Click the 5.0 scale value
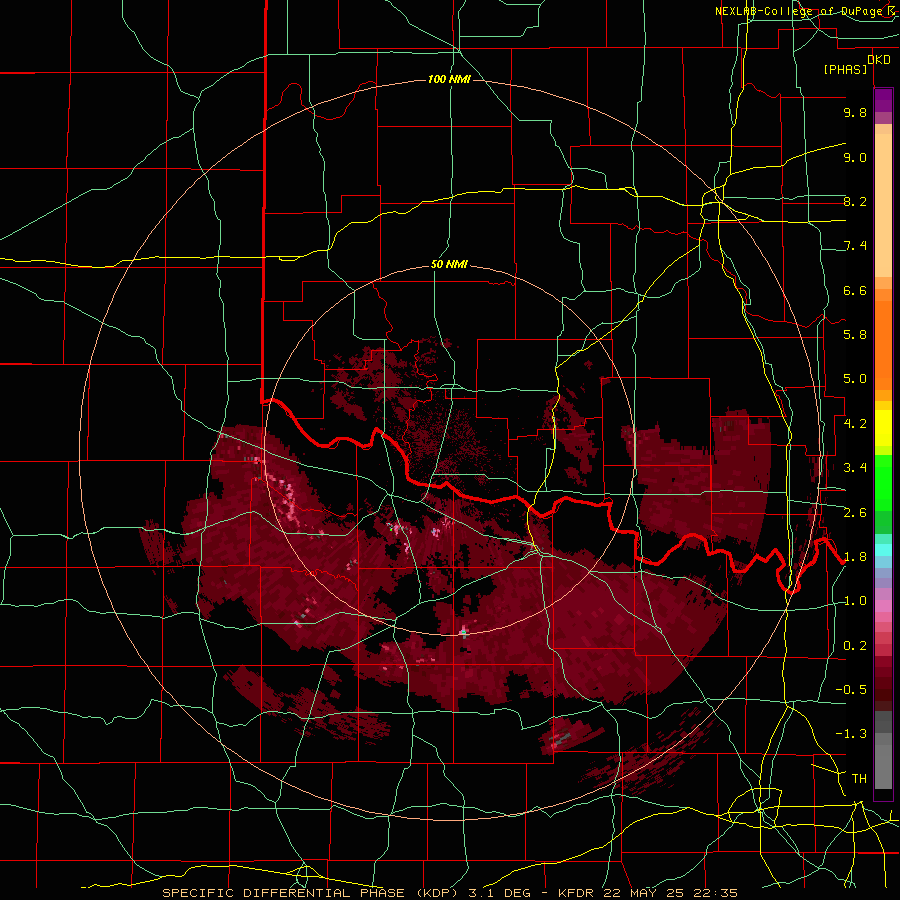This screenshot has width=900, height=900. (x=855, y=379)
